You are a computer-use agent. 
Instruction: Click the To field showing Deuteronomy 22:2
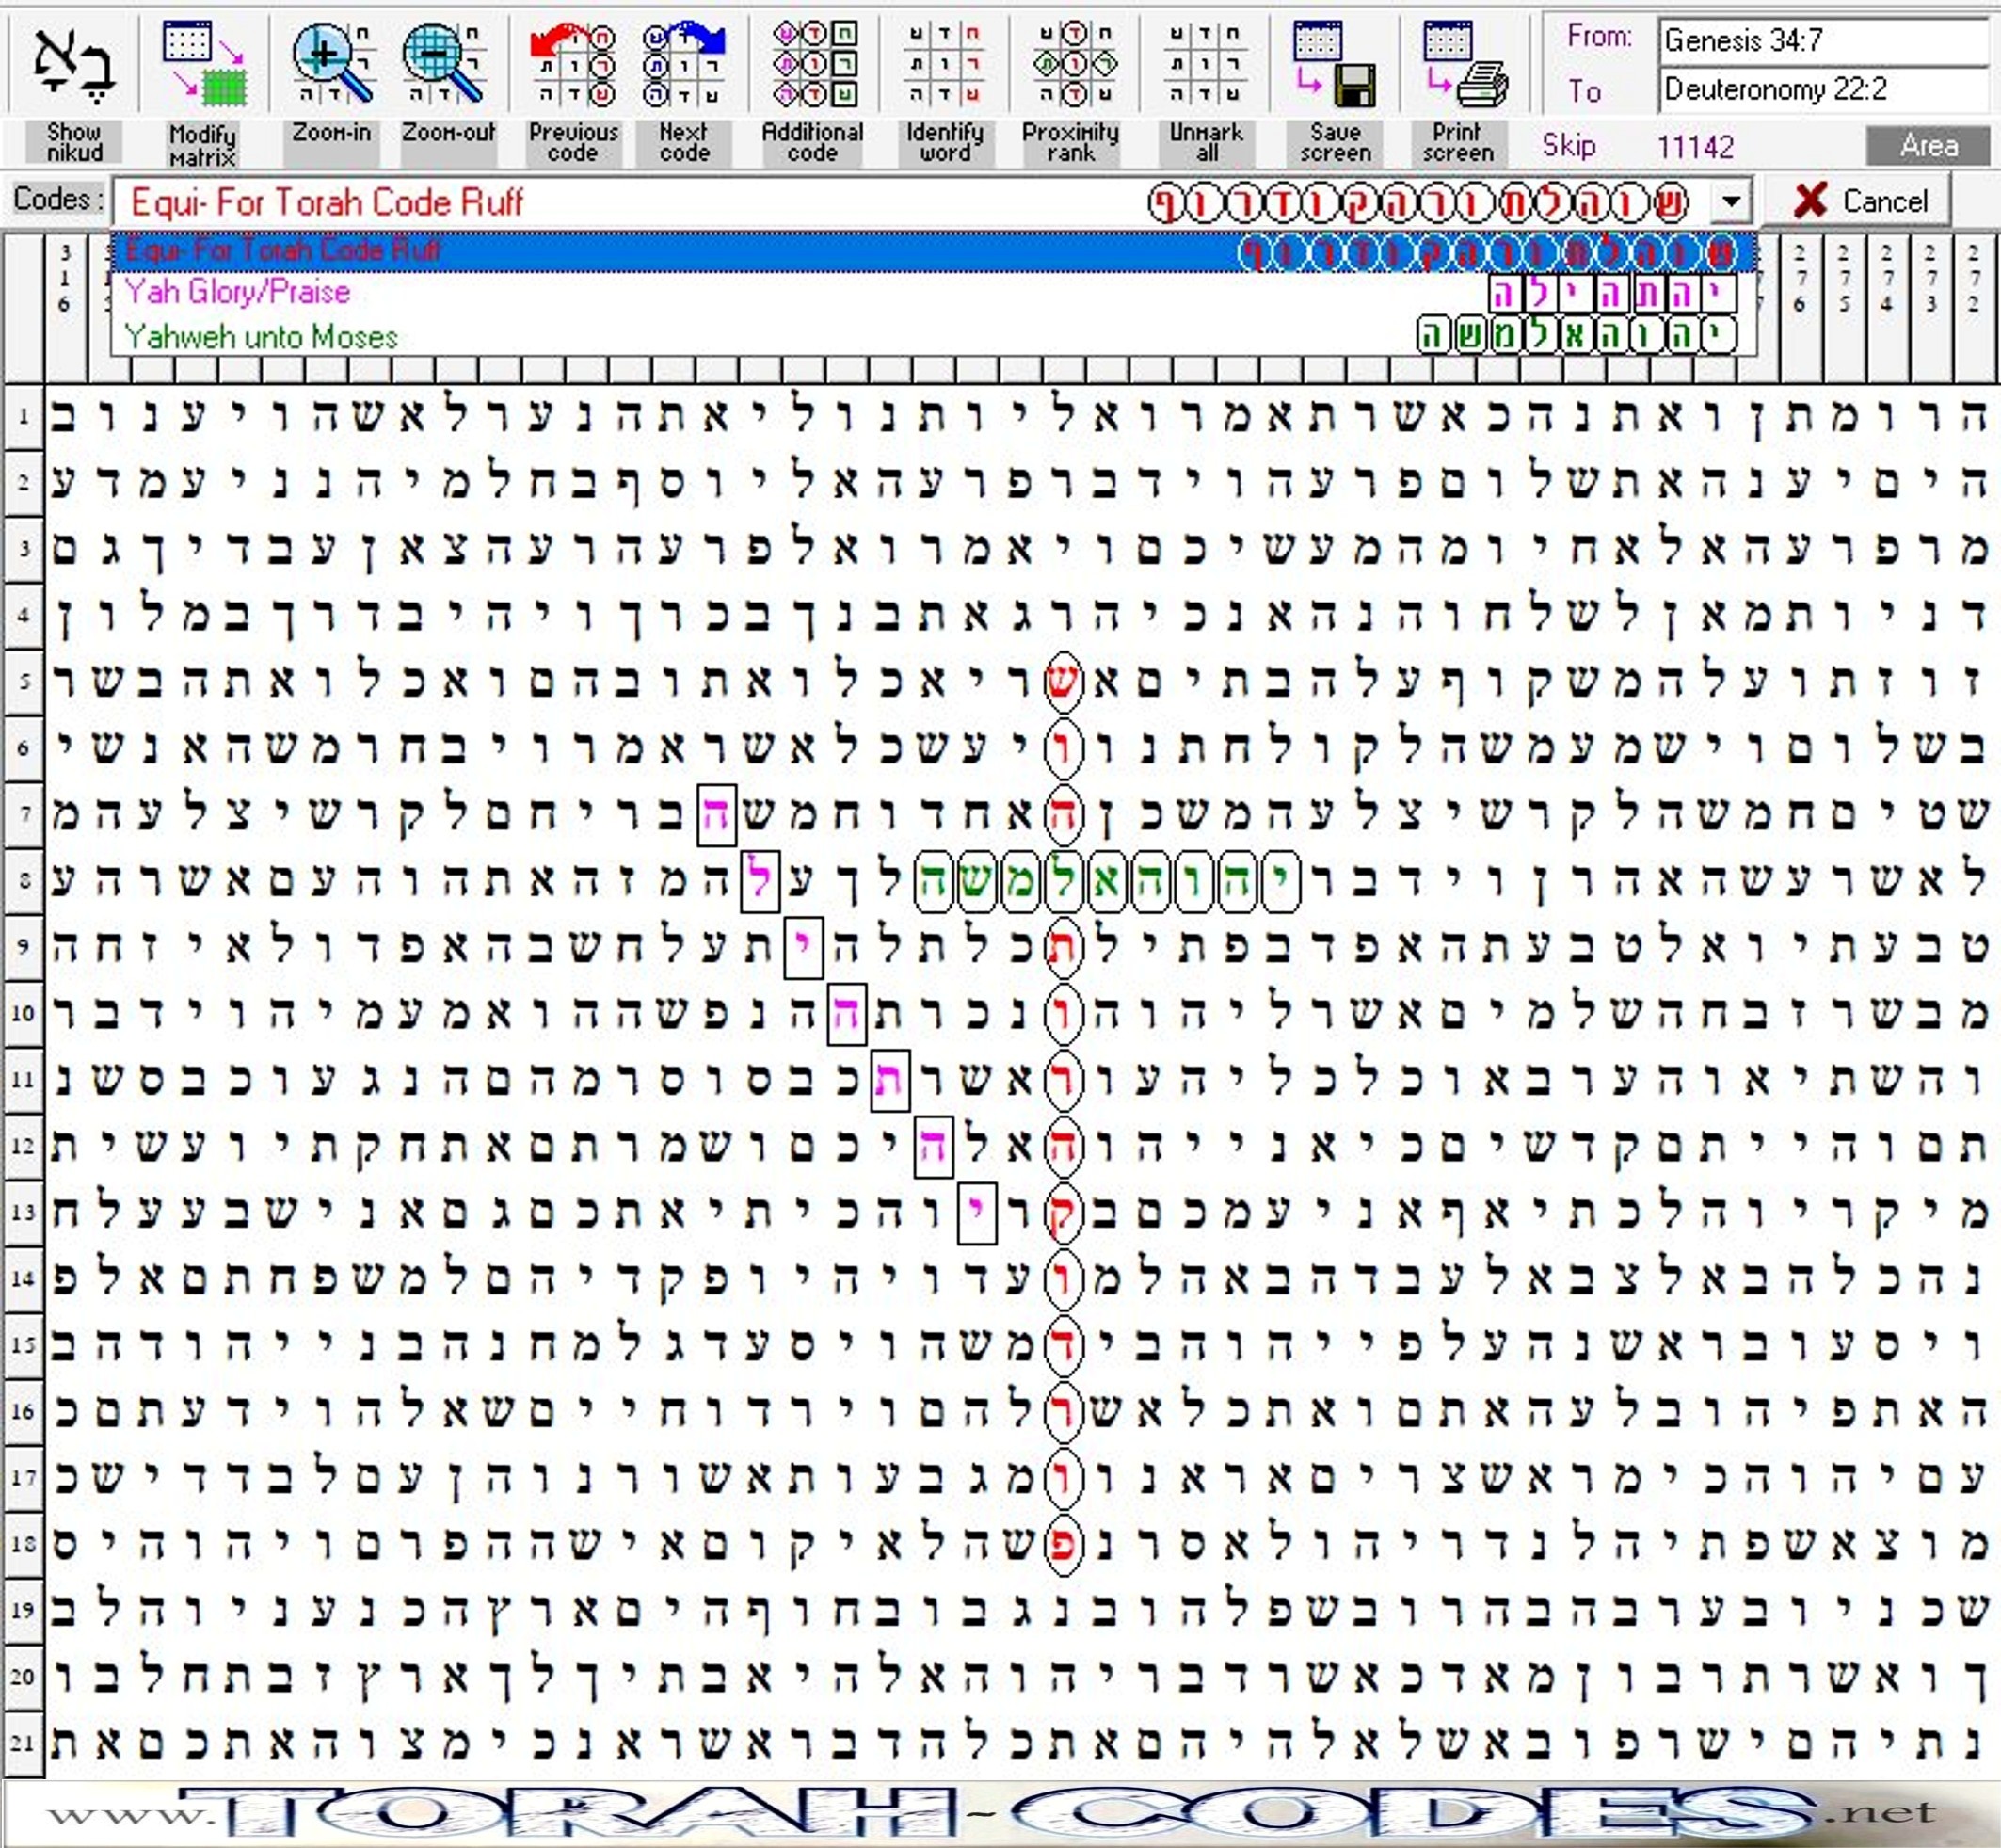(x=1822, y=90)
